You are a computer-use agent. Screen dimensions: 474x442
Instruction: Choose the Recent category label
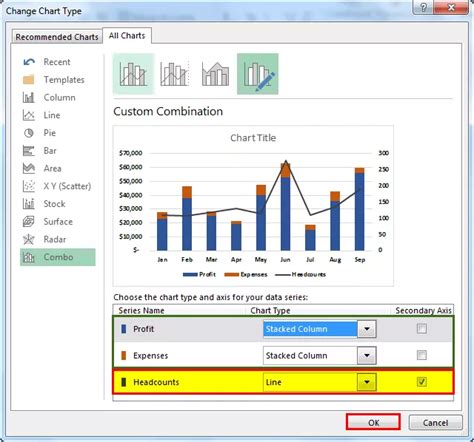pos(57,62)
